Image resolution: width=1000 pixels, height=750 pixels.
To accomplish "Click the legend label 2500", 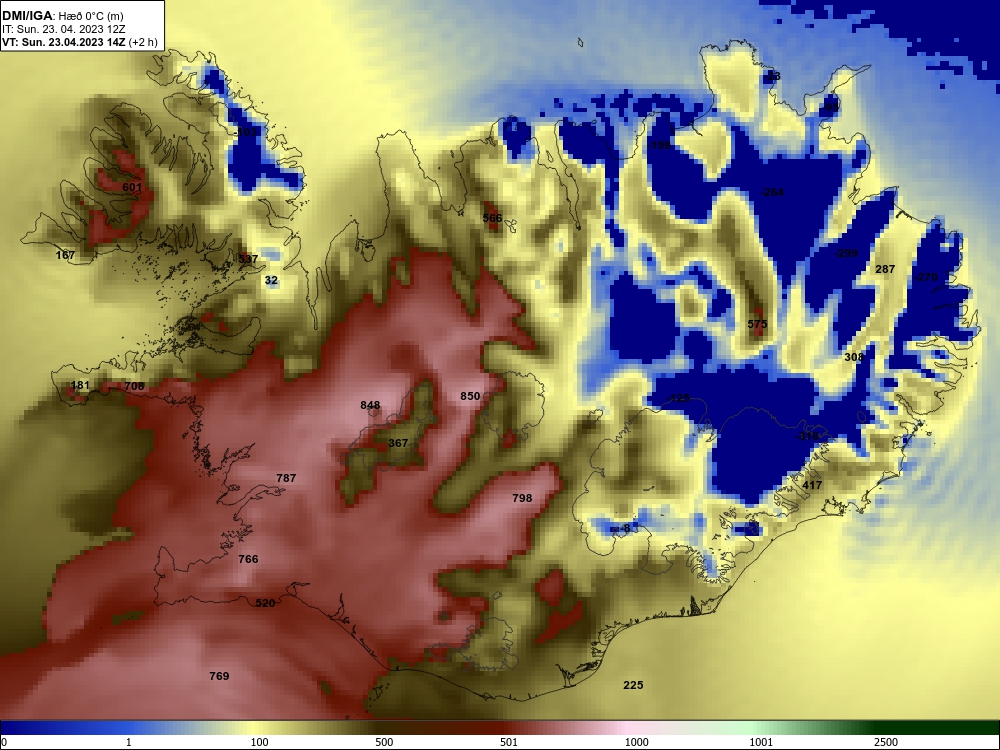I will pos(885,742).
